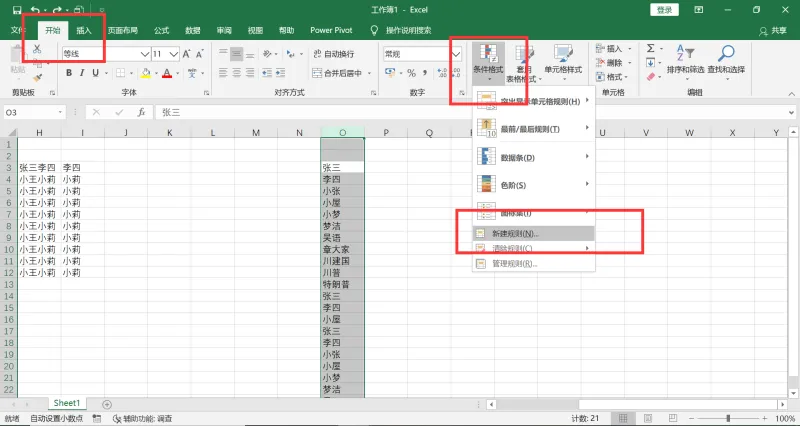
Task: Click the fill color bucket icon
Action: (x=145, y=73)
